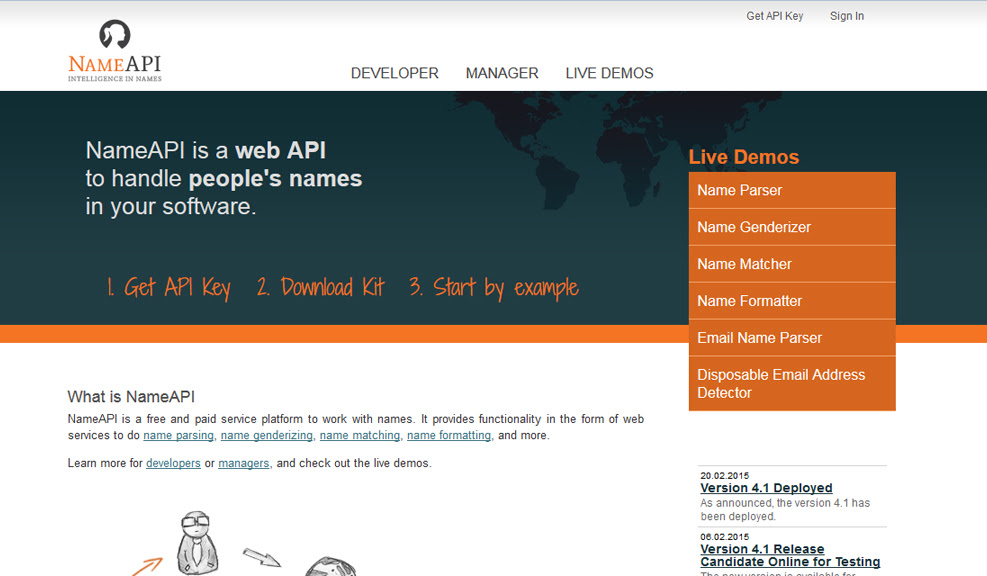Click the NameAPI logo
987x576 pixels.
pyautogui.click(x=115, y=51)
